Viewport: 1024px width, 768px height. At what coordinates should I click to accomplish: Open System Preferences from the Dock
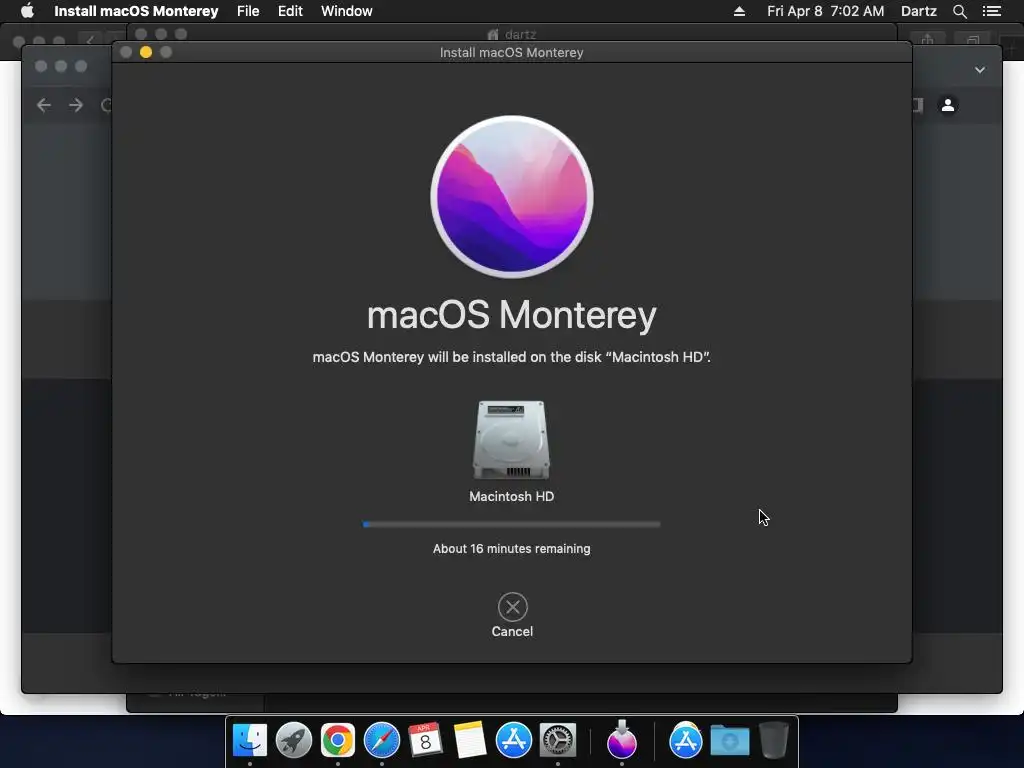click(x=557, y=741)
